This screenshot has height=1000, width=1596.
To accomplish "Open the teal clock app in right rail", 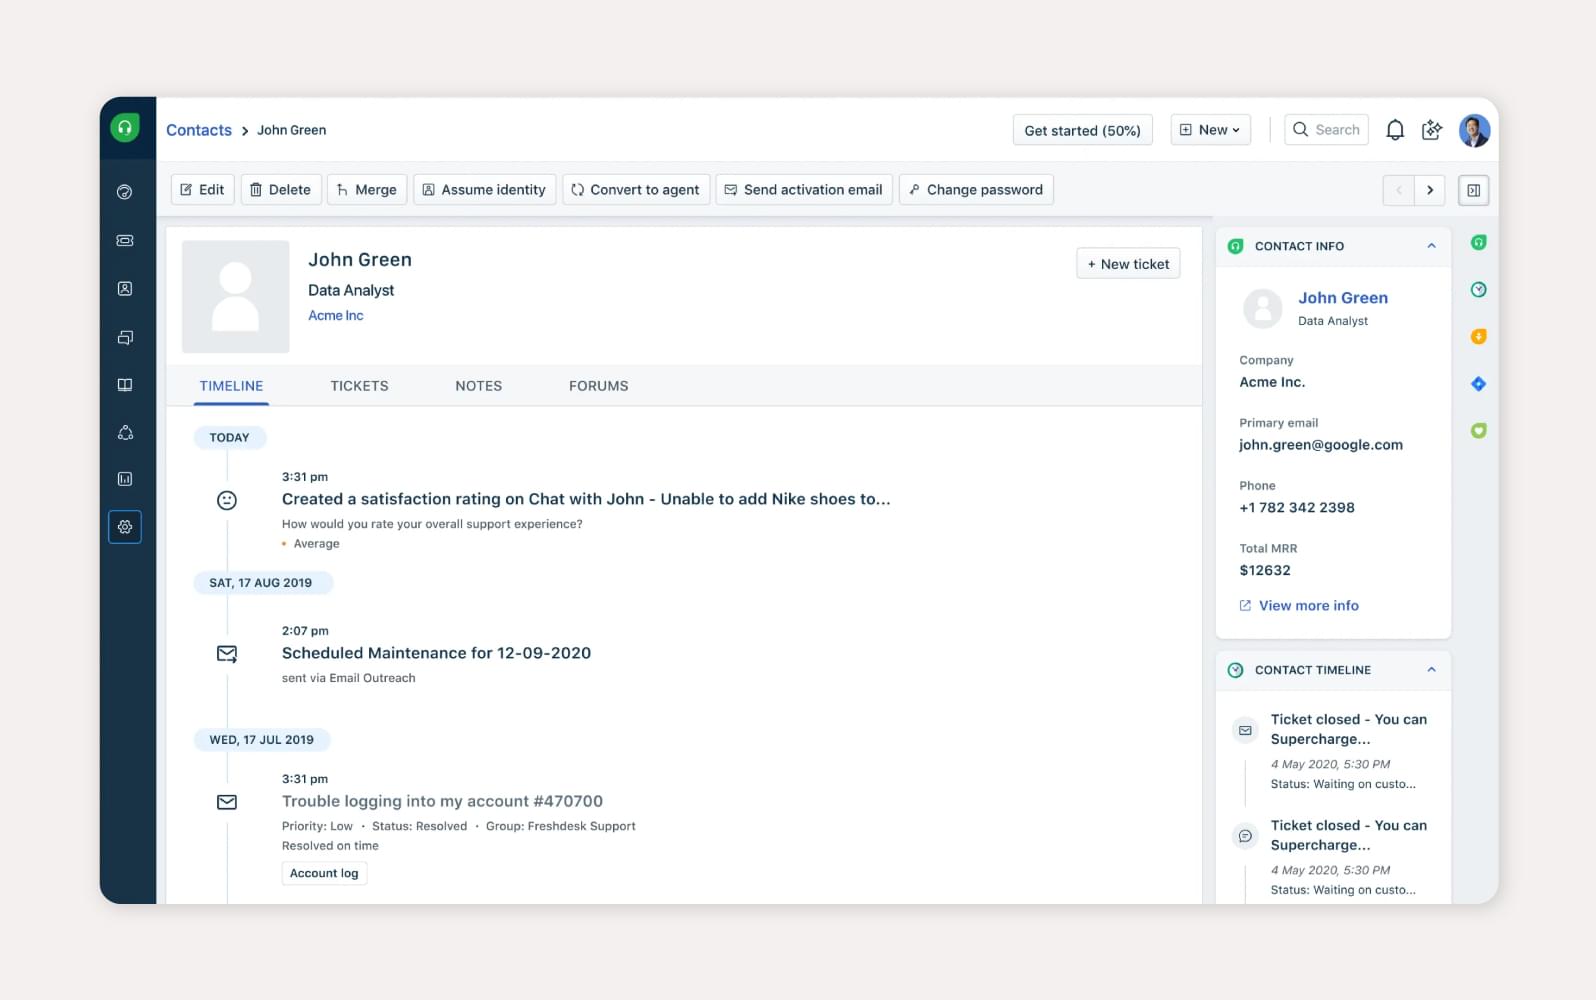I will pos(1478,289).
